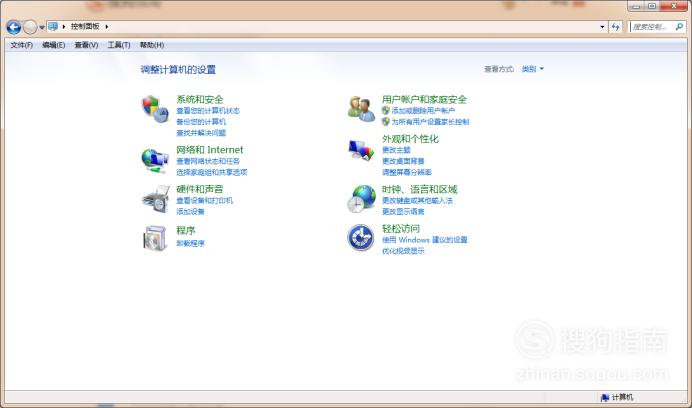Open 外观和个性化 category link
The height and width of the screenshot is (408, 692).
(x=410, y=139)
